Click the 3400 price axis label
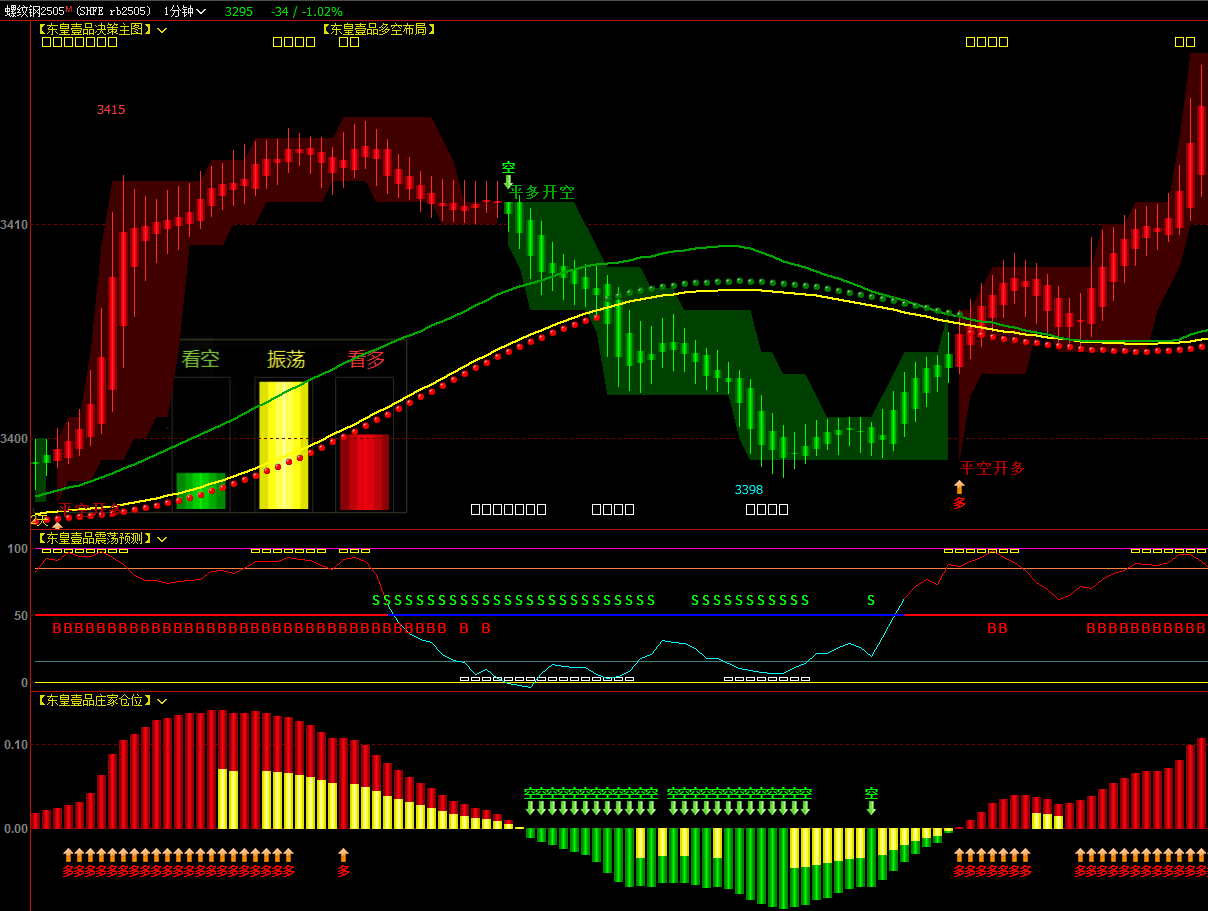Viewport: 1208px width, 911px height. pyautogui.click(x=14, y=439)
